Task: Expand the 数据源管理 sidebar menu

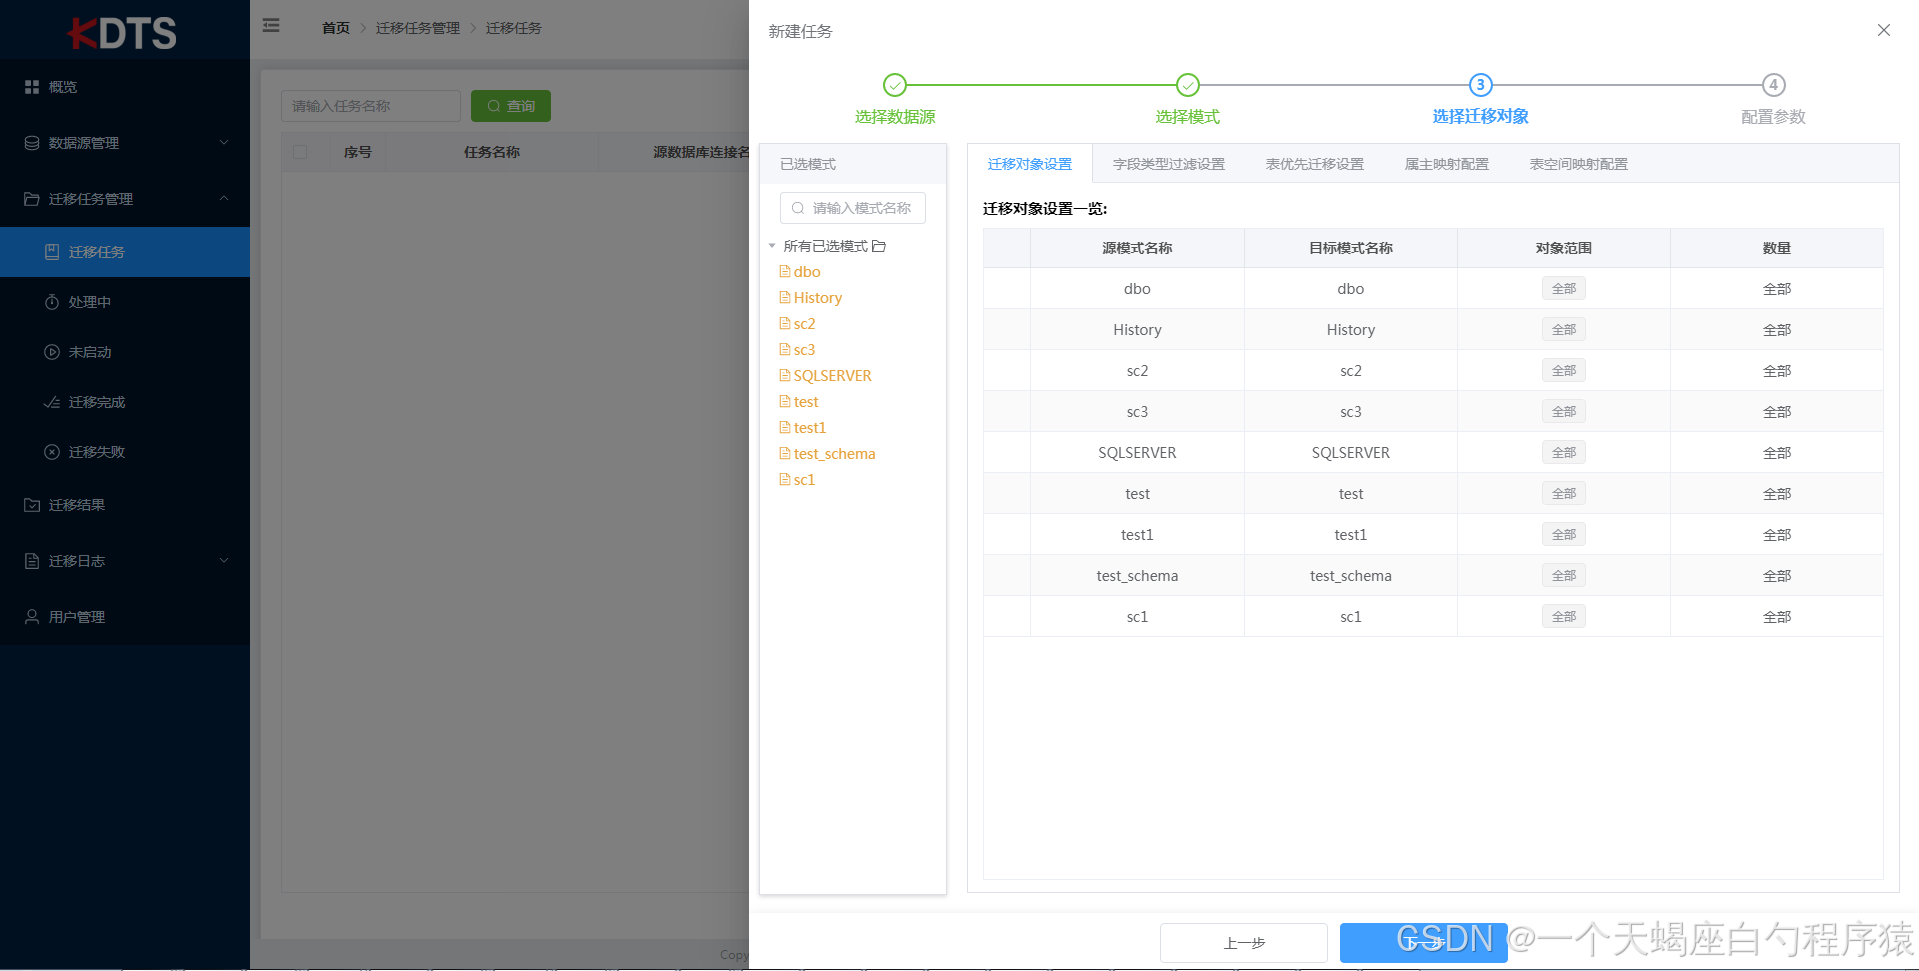Action: click(82, 143)
